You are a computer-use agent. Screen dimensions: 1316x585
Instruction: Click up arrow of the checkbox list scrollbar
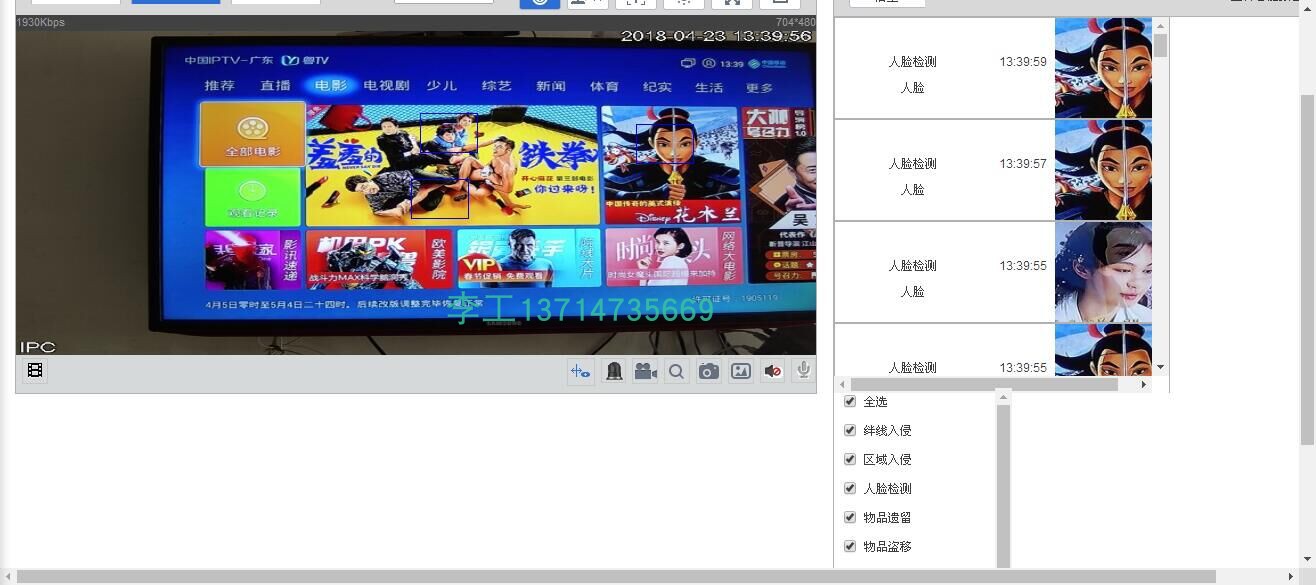pos(1003,398)
